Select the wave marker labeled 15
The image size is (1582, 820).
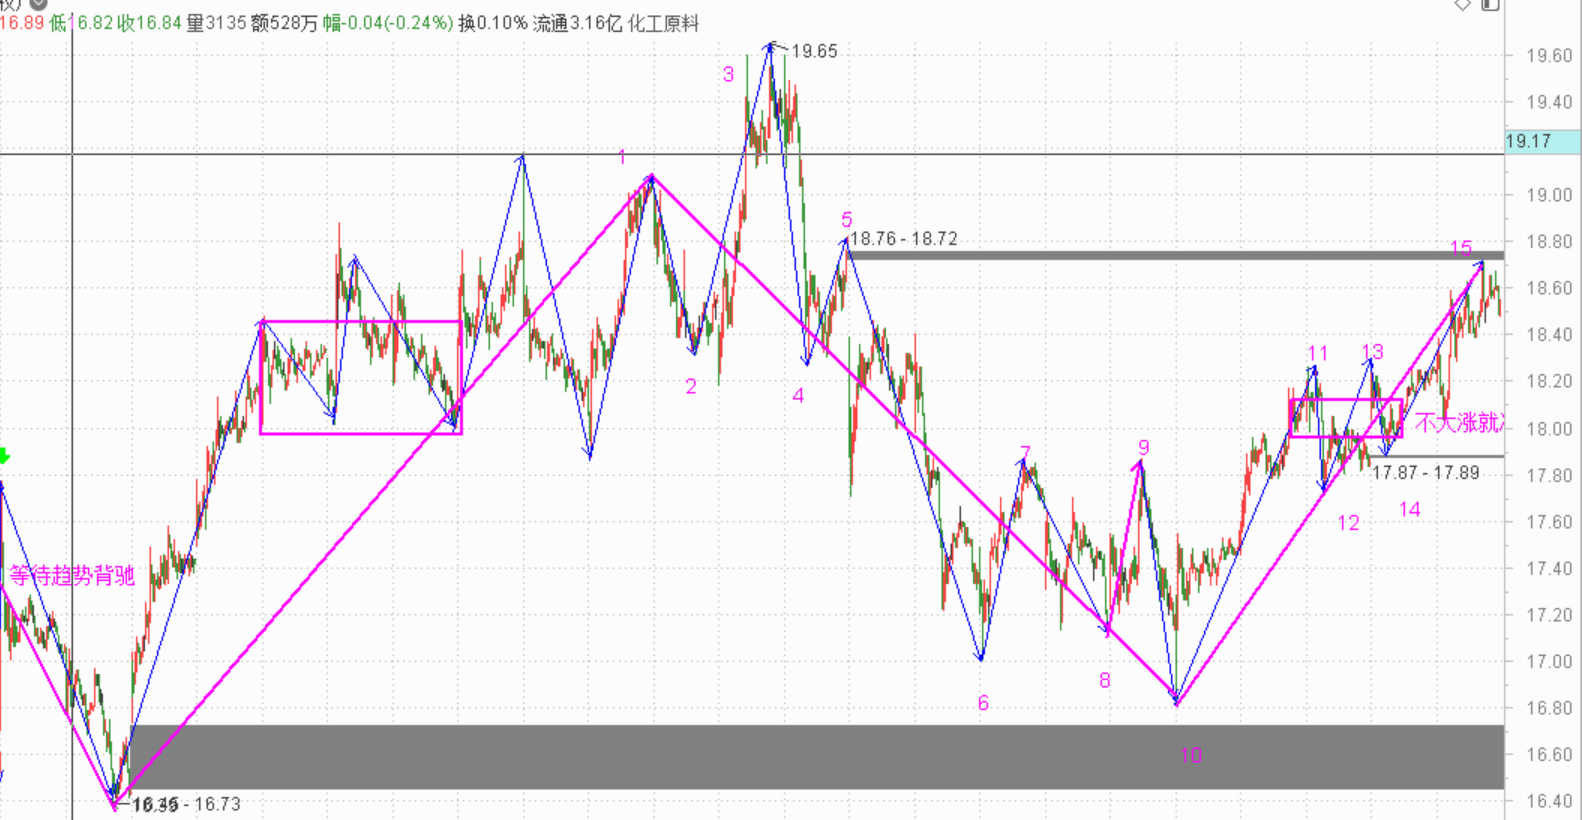coord(1461,248)
